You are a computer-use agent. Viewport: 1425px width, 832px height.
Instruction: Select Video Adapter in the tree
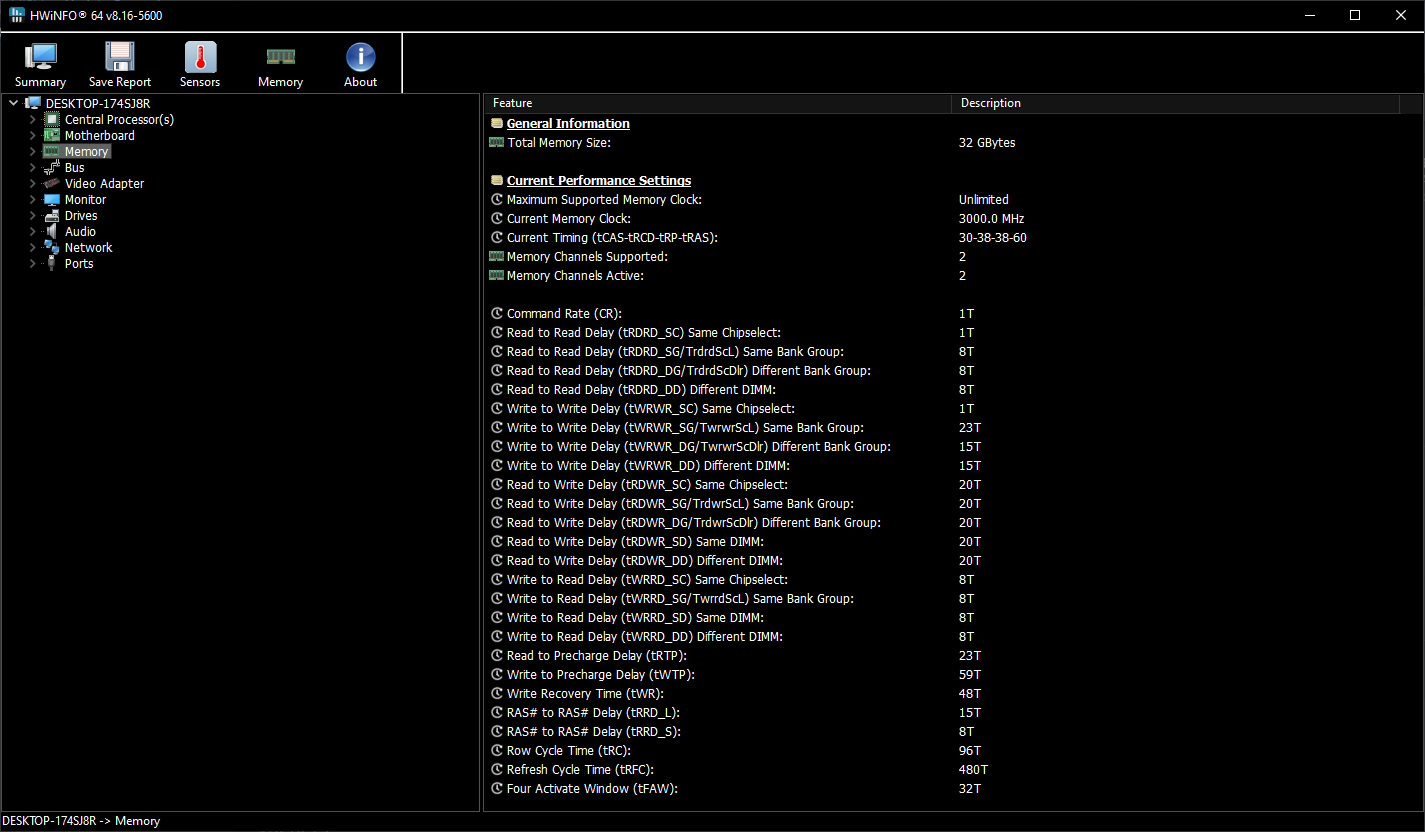pyautogui.click(x=105, y=184)
